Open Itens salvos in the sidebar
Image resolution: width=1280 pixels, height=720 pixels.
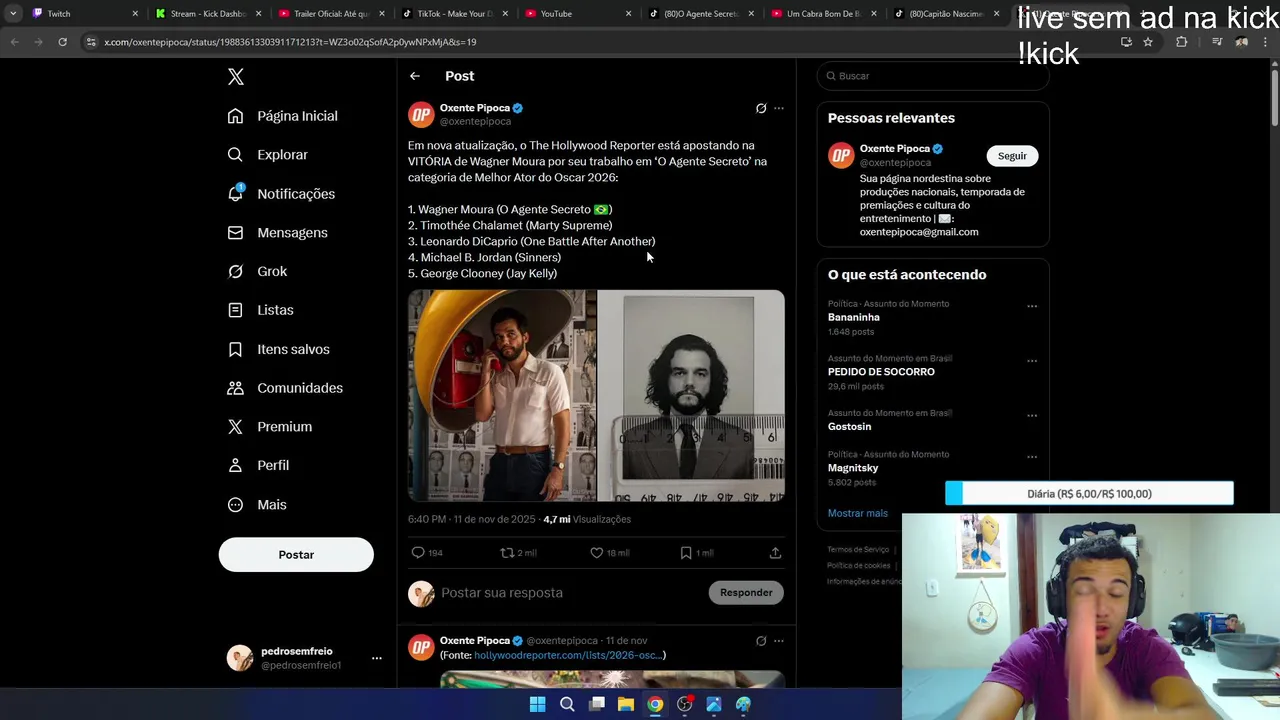[278, 349]
